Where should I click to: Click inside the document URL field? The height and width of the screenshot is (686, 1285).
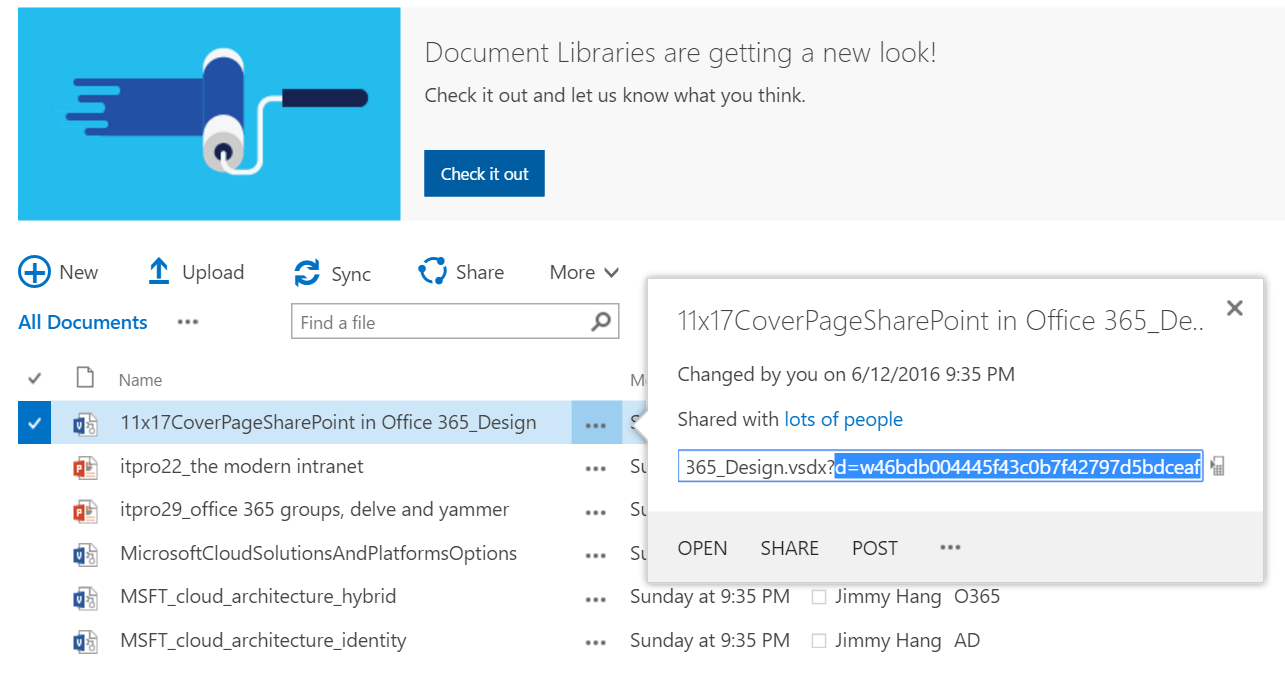940,466
